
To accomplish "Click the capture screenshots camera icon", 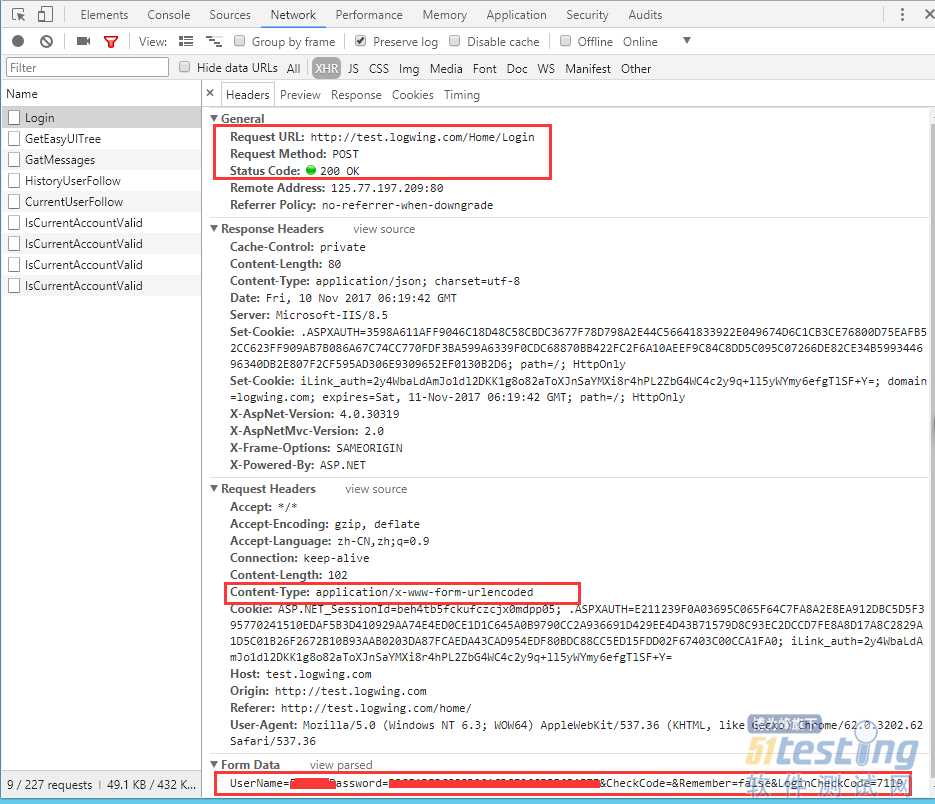I will [83, 41].
